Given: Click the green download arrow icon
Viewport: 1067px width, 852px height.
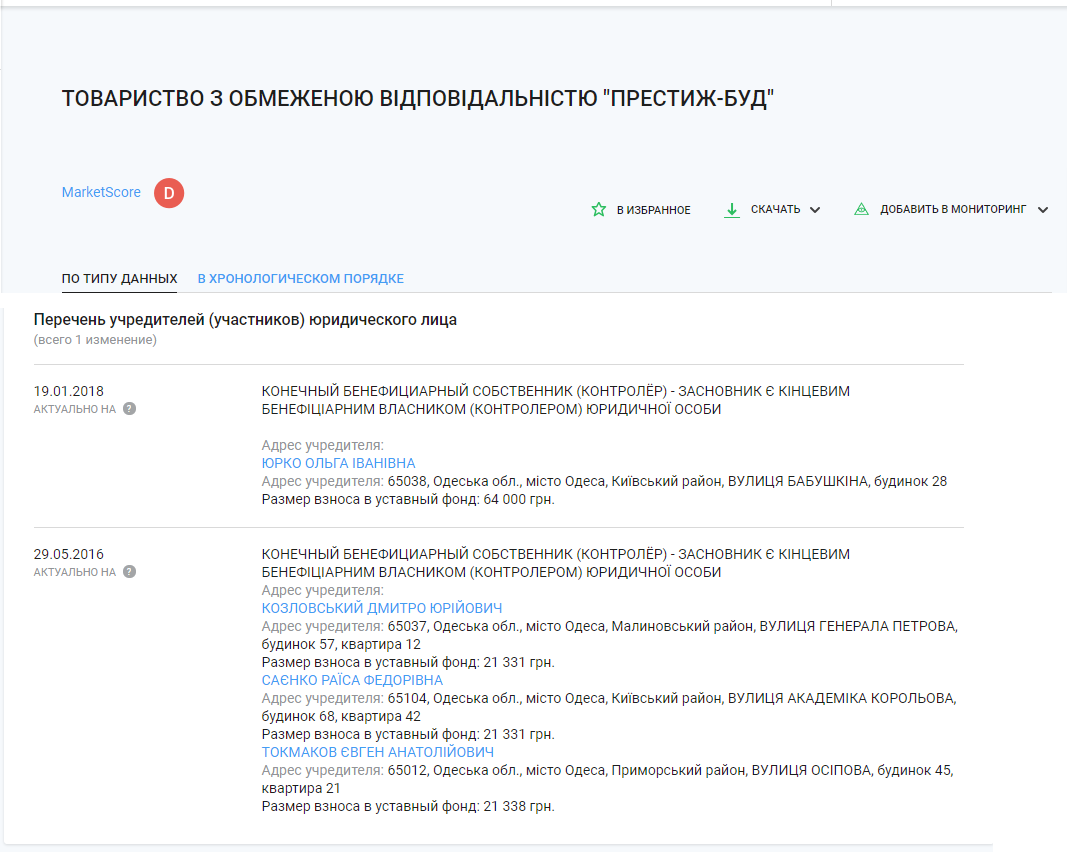Looking at the screenshot, I should [731, 210].
